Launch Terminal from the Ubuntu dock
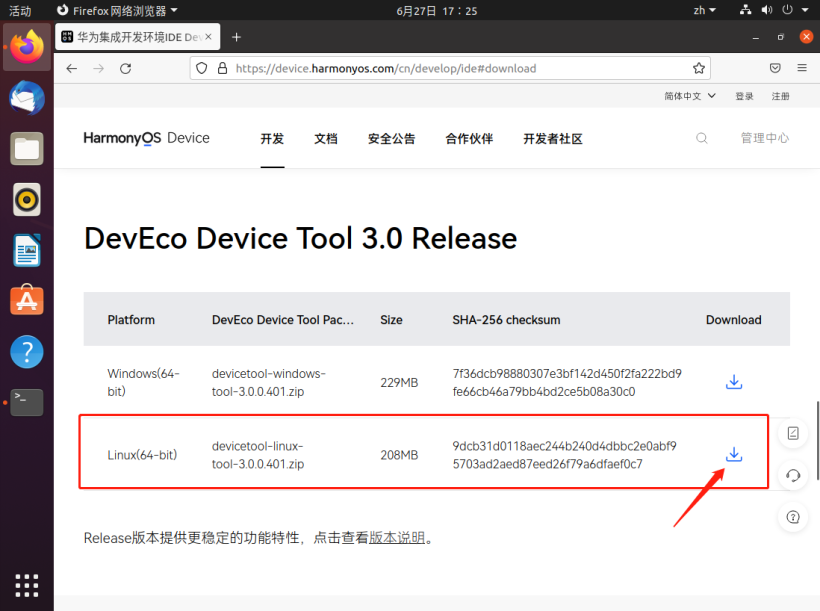Viewport: 820px width, 611px height. click(x=27, y=403)
